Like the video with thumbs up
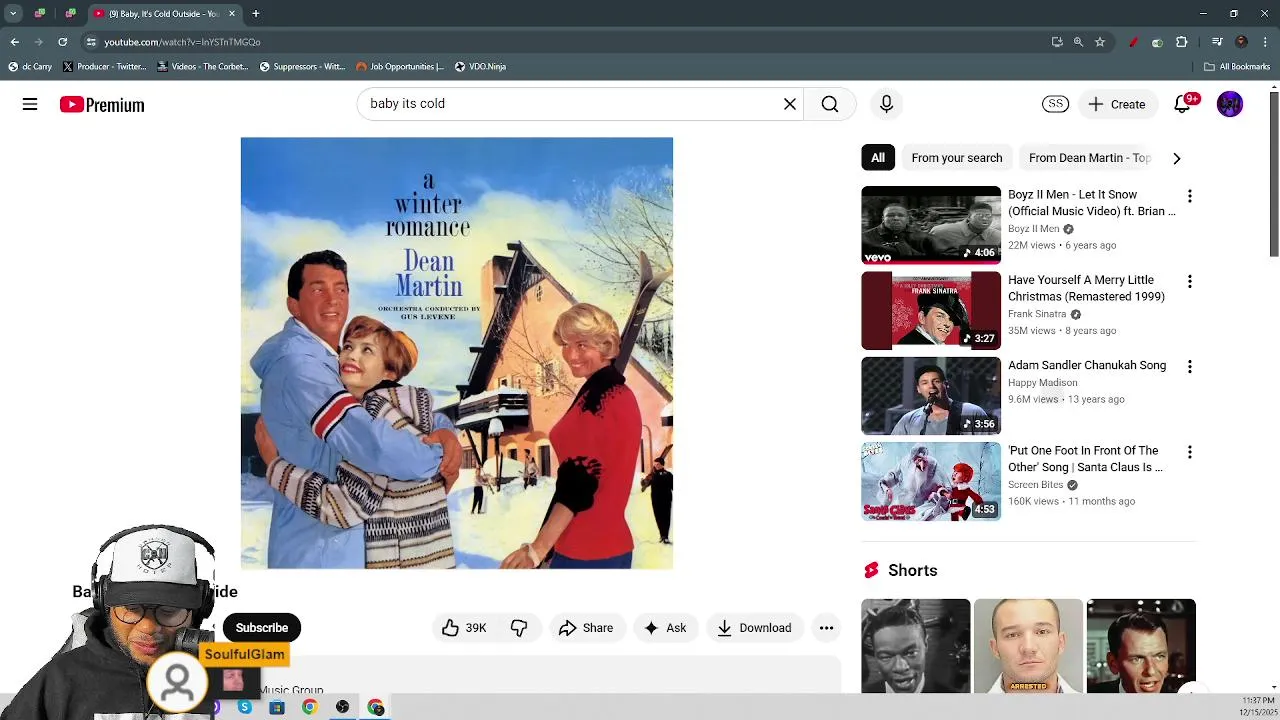This screenshot has width=1280, height=720. (x=451, y=628)
